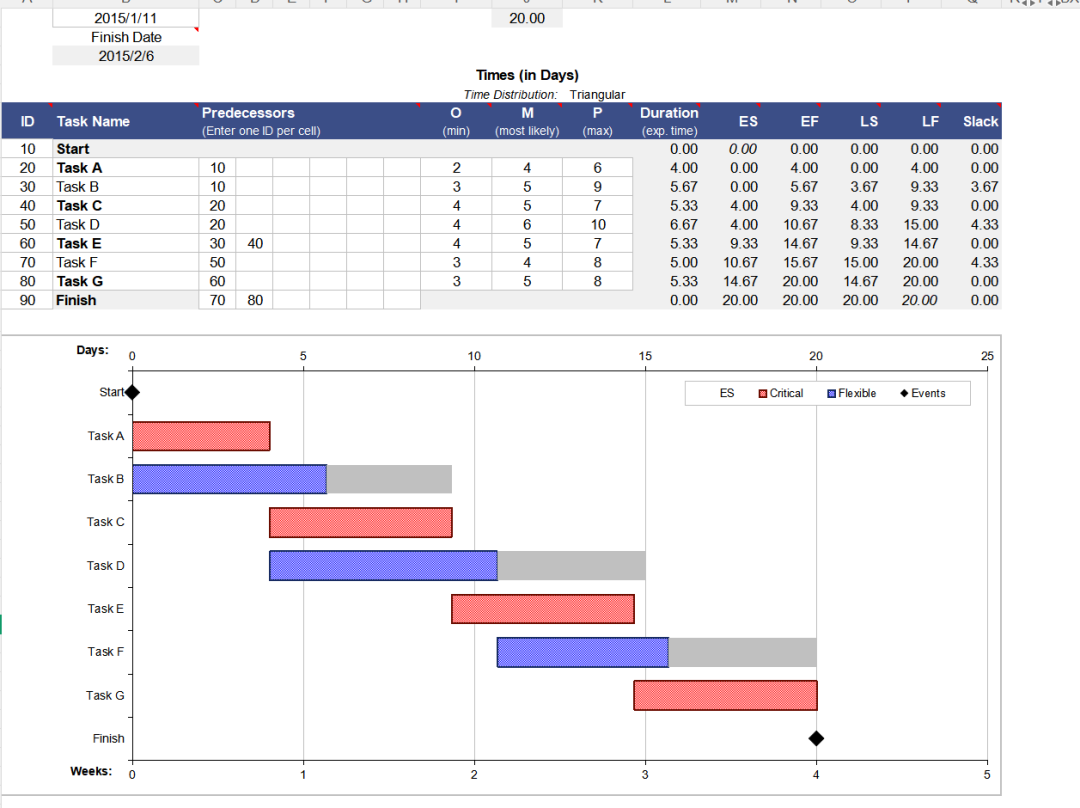Click the 20.00 cell at top

pos(527,18)
